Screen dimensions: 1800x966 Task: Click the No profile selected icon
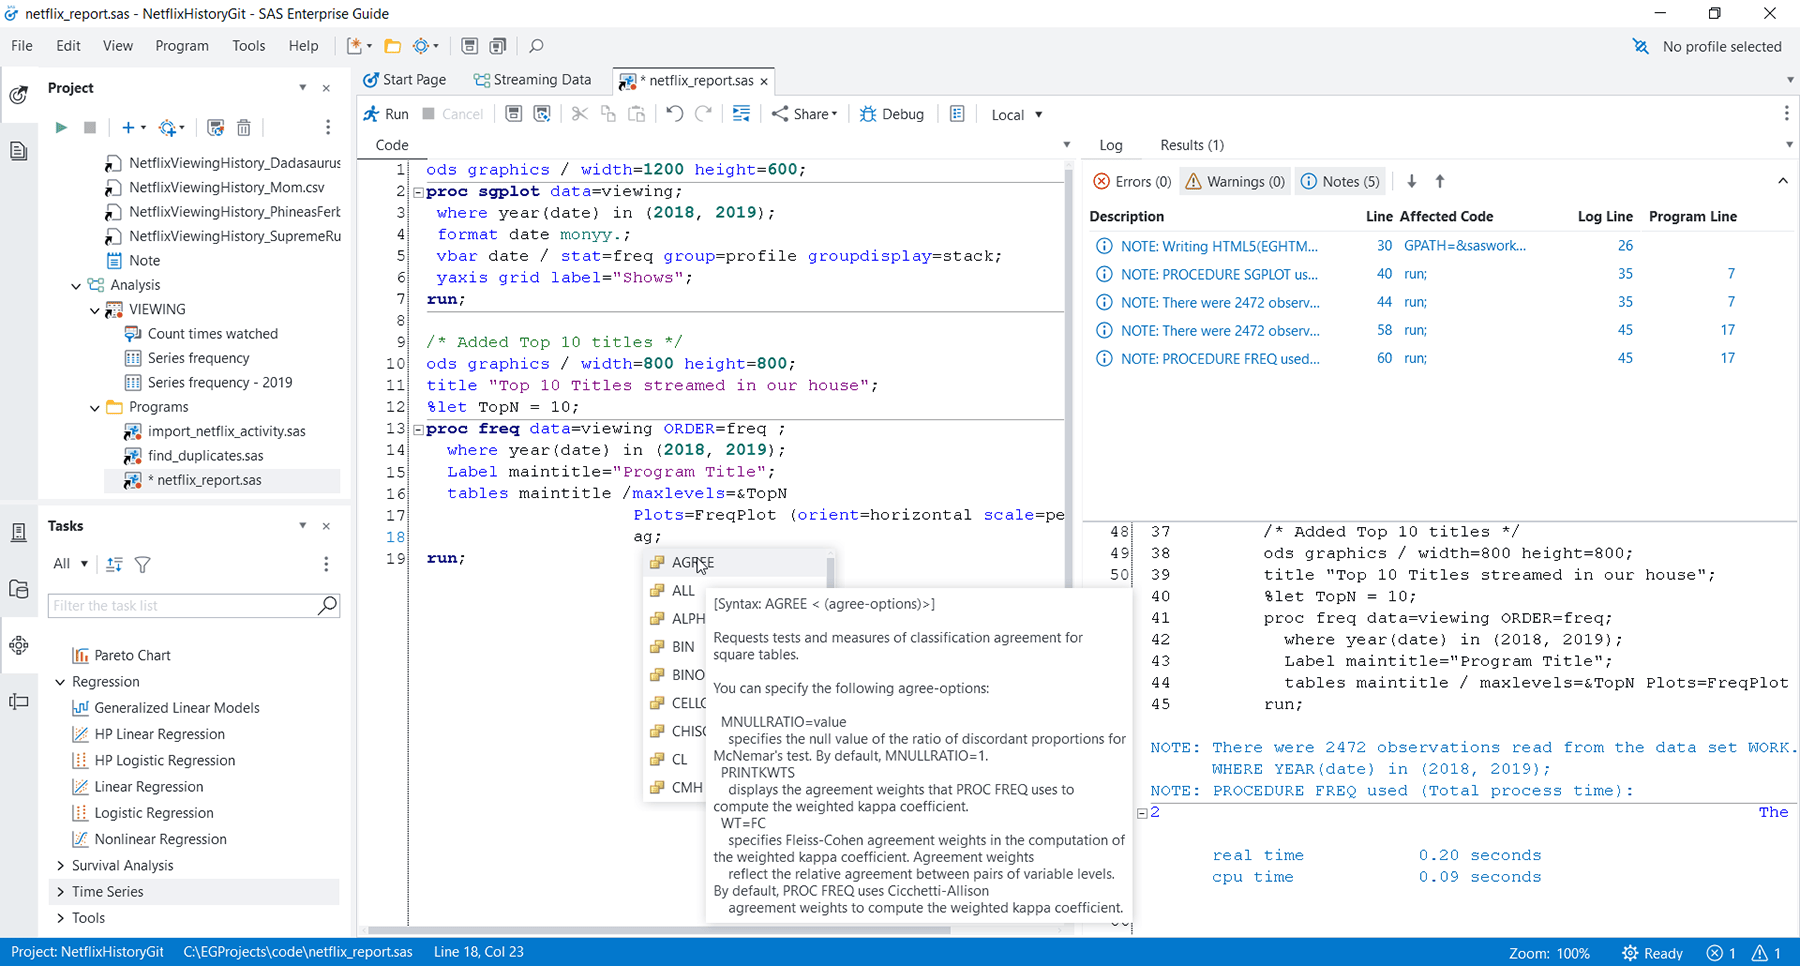1640,46
